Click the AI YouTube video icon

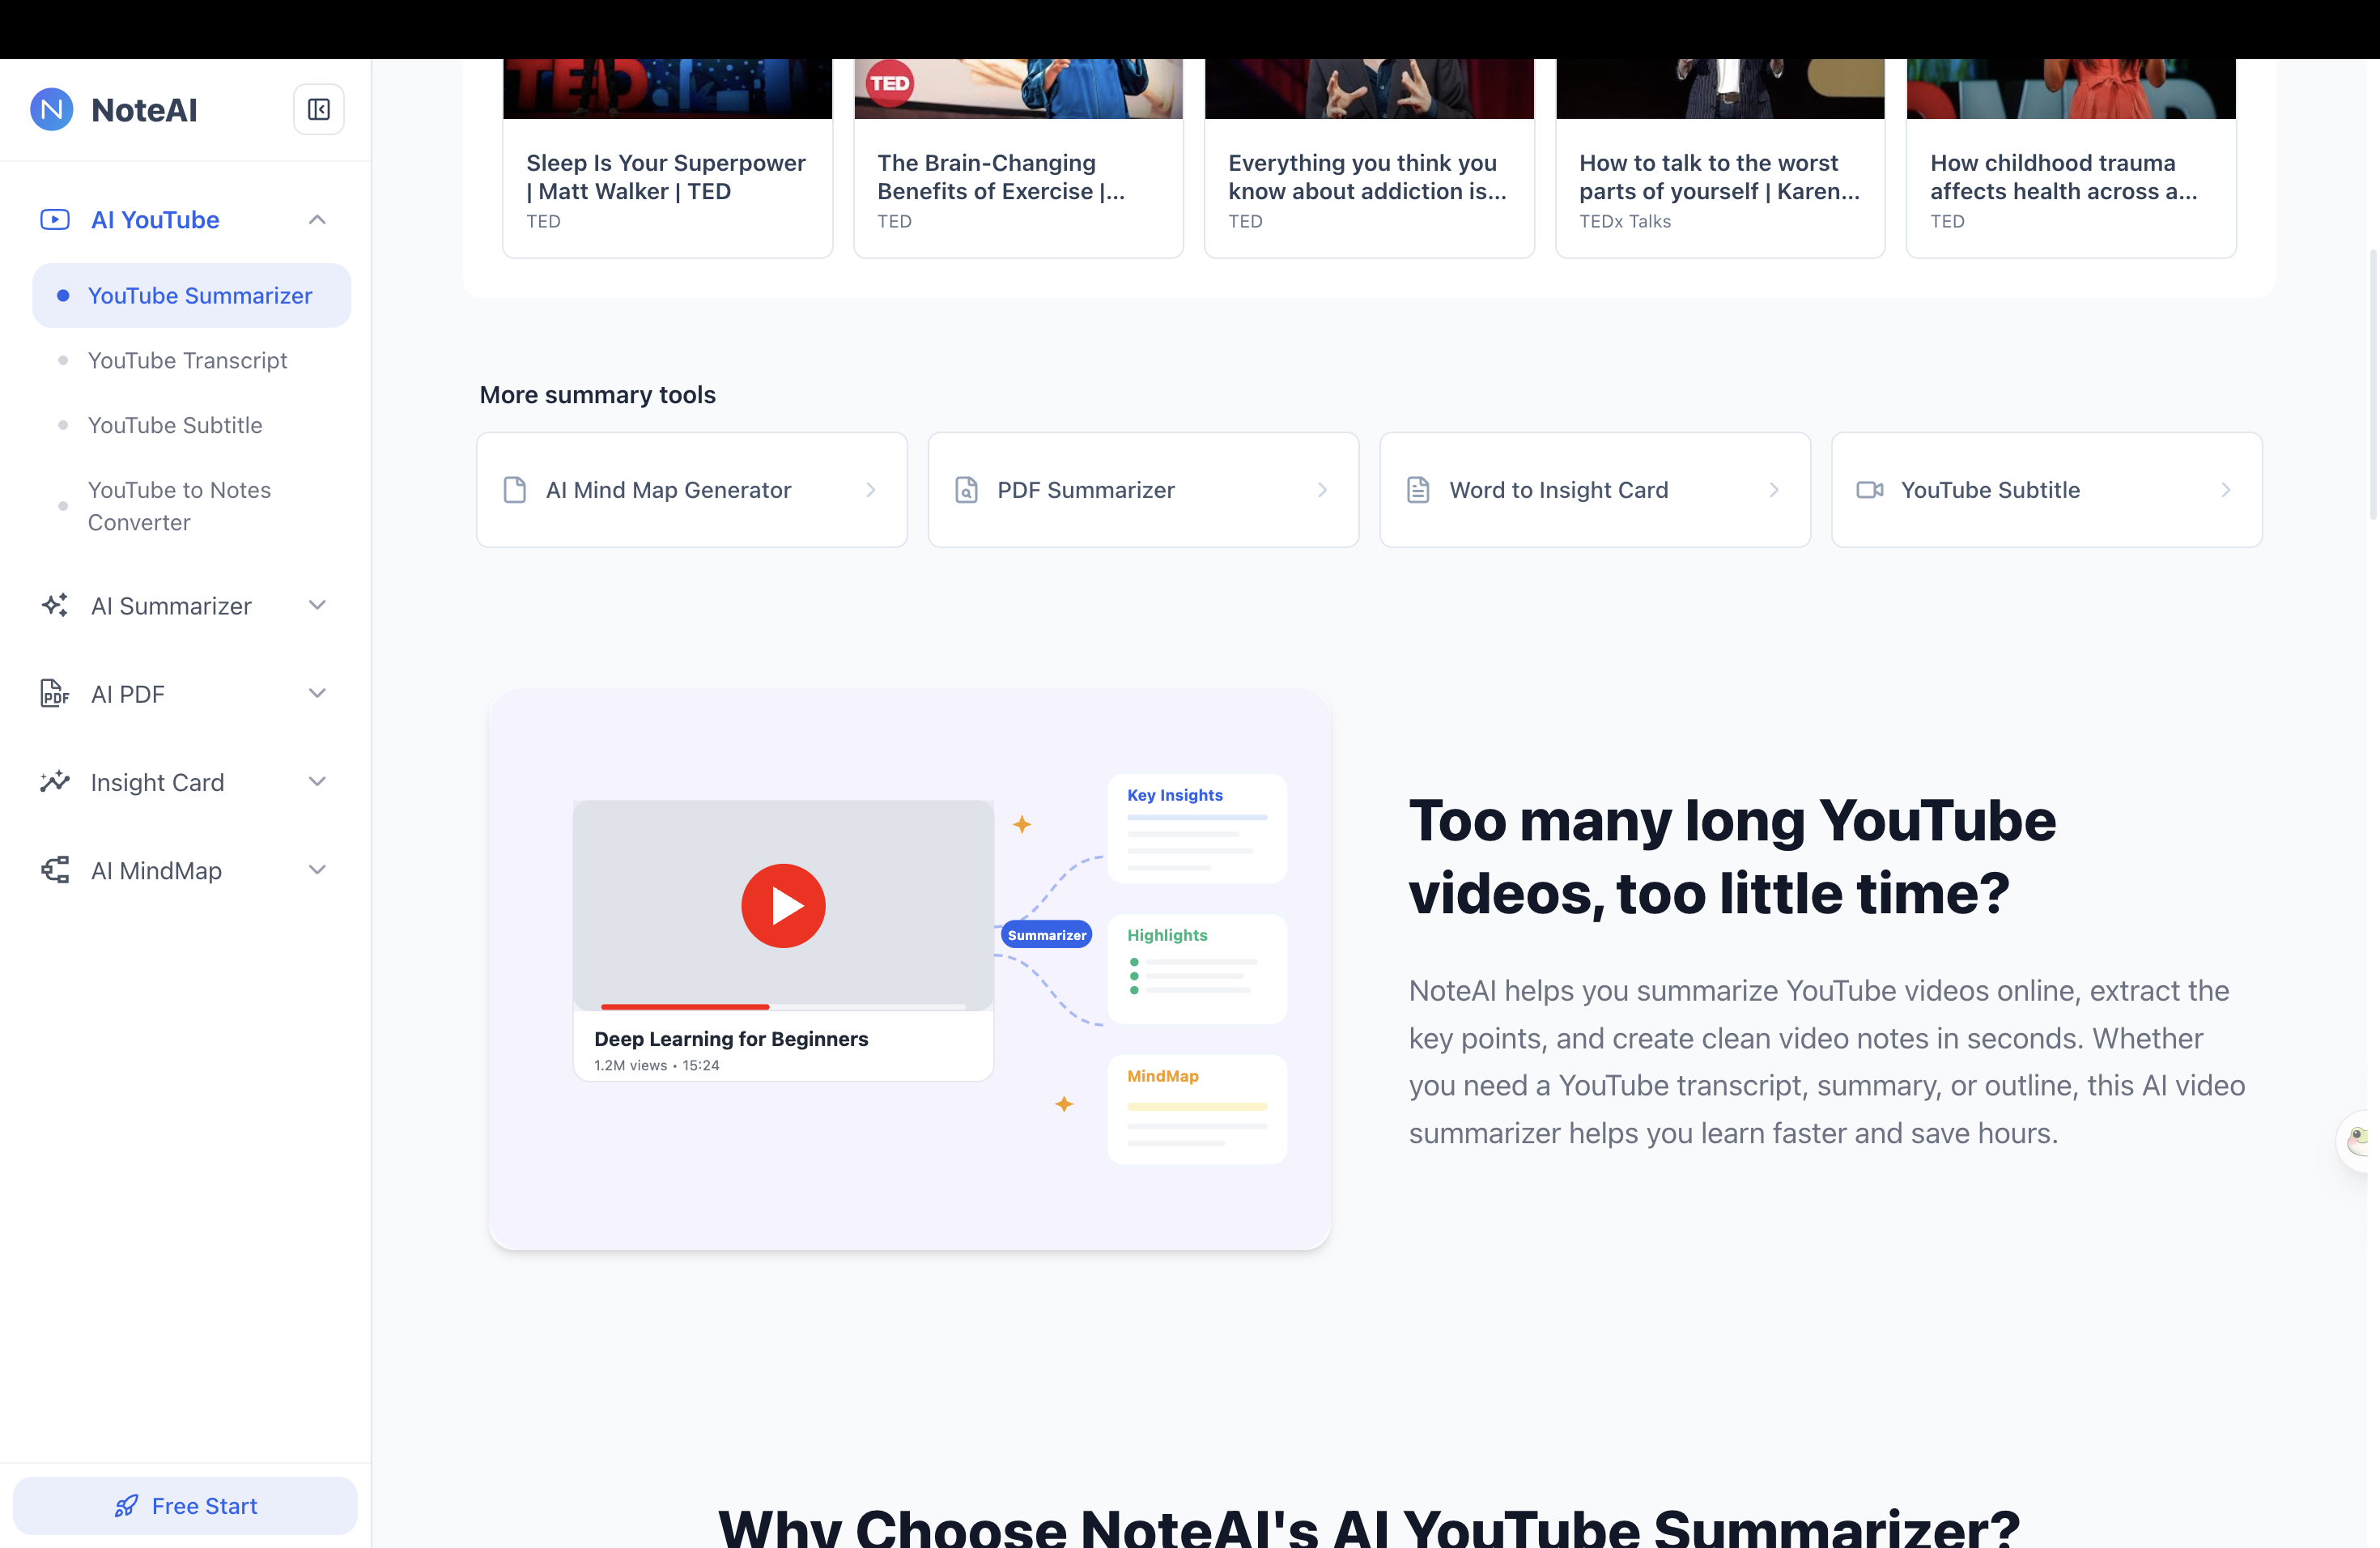tap(55, 219)
